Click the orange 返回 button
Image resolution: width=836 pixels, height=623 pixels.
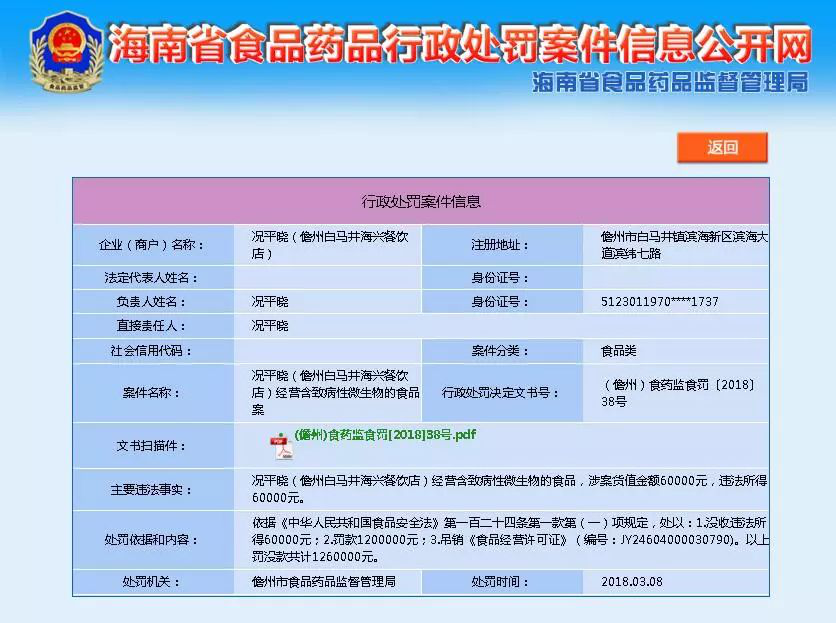tap(722, 147)
